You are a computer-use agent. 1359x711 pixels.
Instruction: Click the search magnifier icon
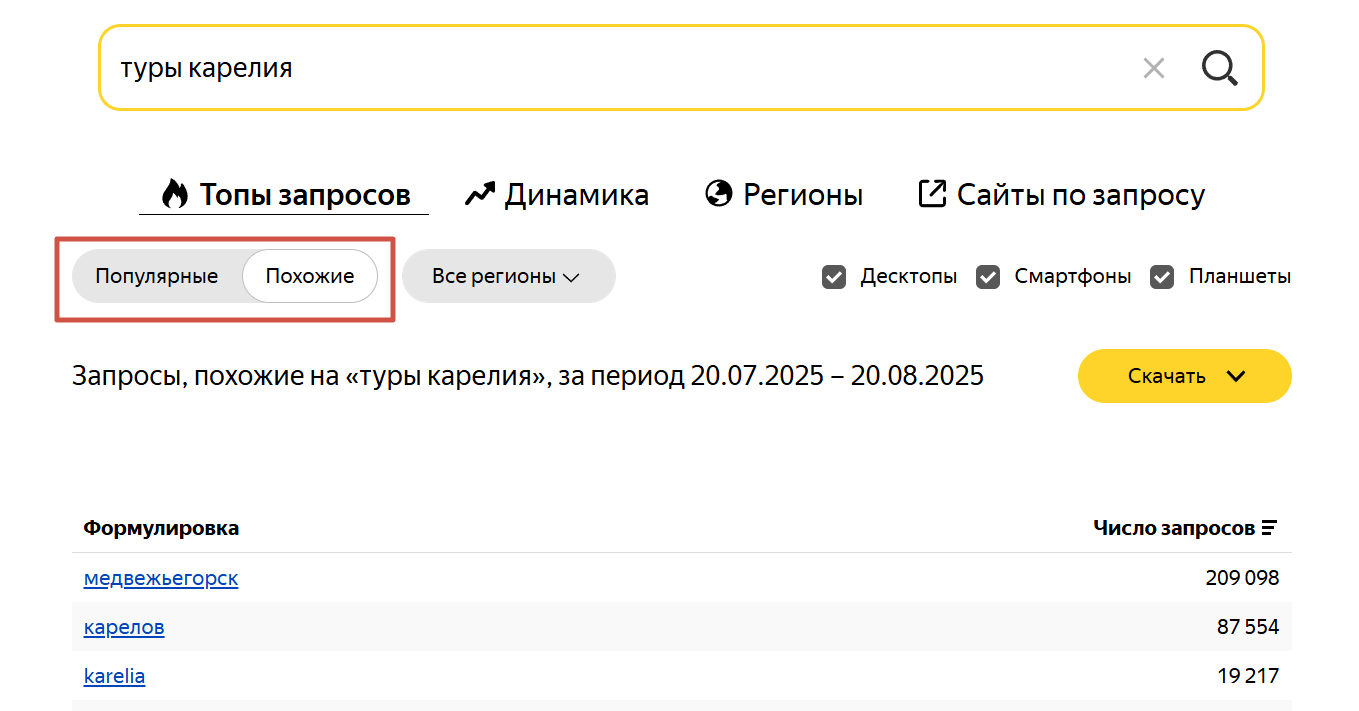(x=1219, y=68)
